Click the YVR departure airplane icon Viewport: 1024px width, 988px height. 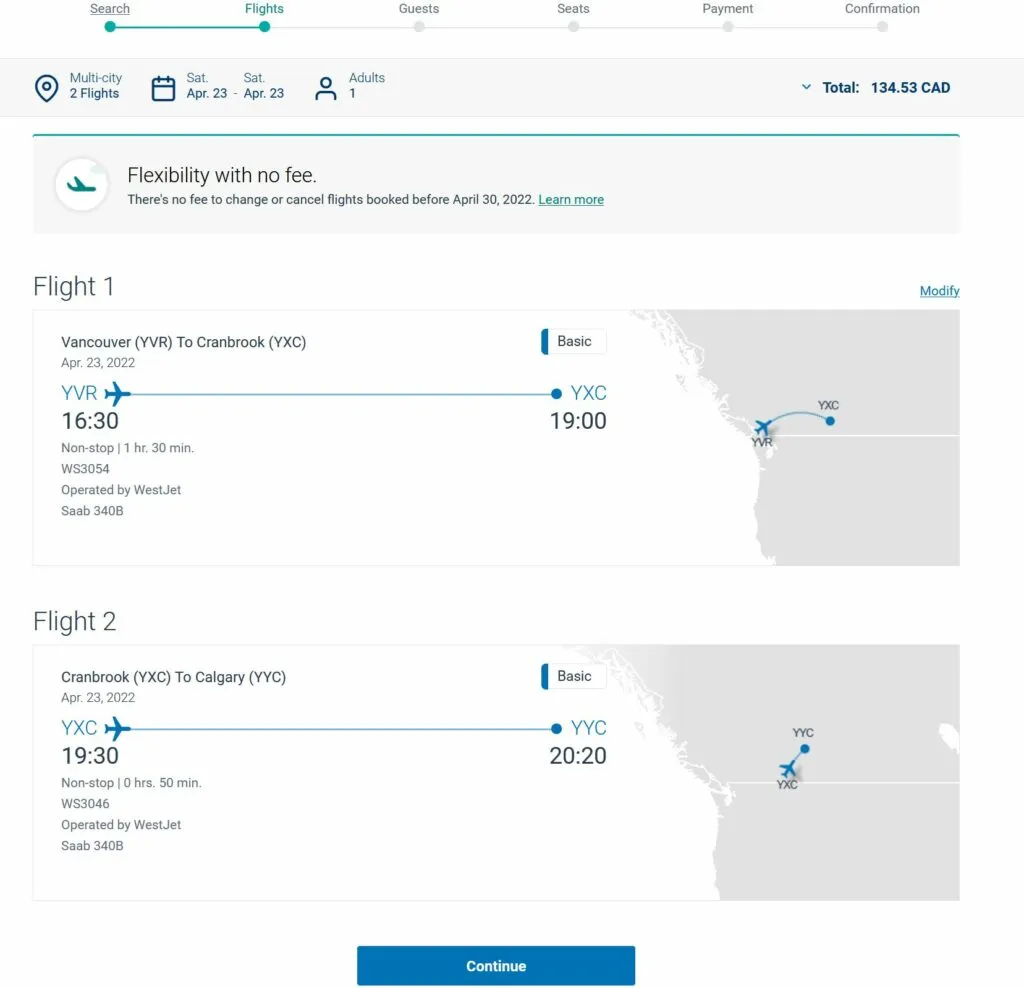click(x=116, y=393)
